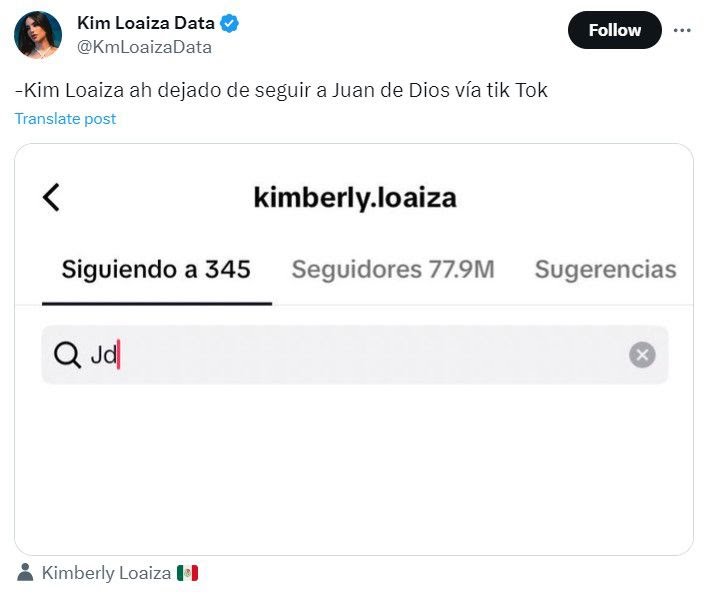Click the @KmLoaizaData handle
This screenshot has width=706, height=594.
coord(144,47)
